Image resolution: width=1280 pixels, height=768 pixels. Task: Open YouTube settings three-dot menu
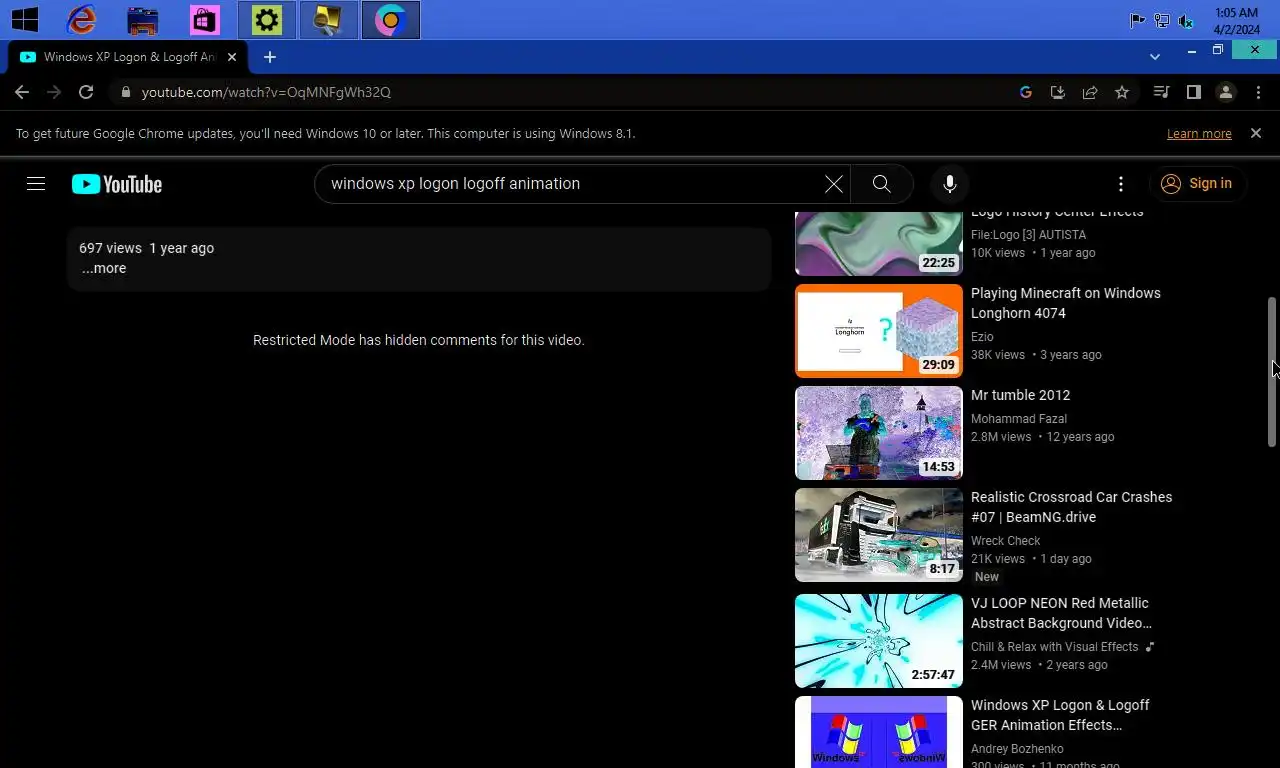click(1121, 184)
